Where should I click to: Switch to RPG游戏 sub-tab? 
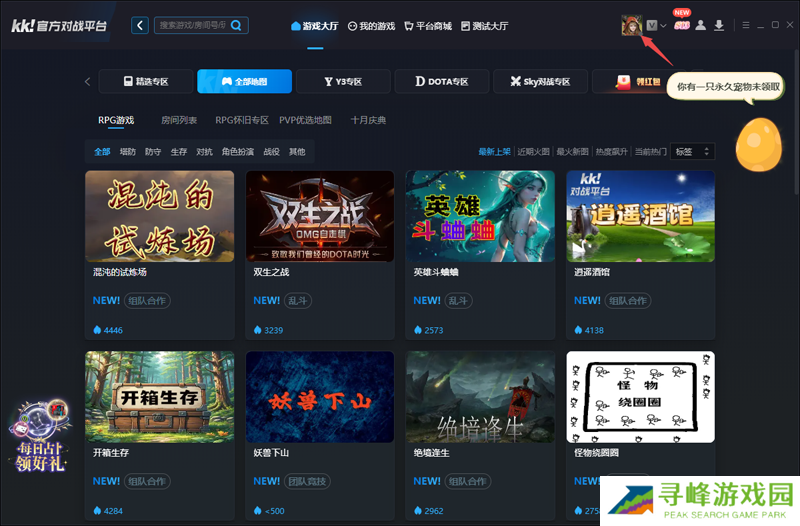tap(116, 120)
